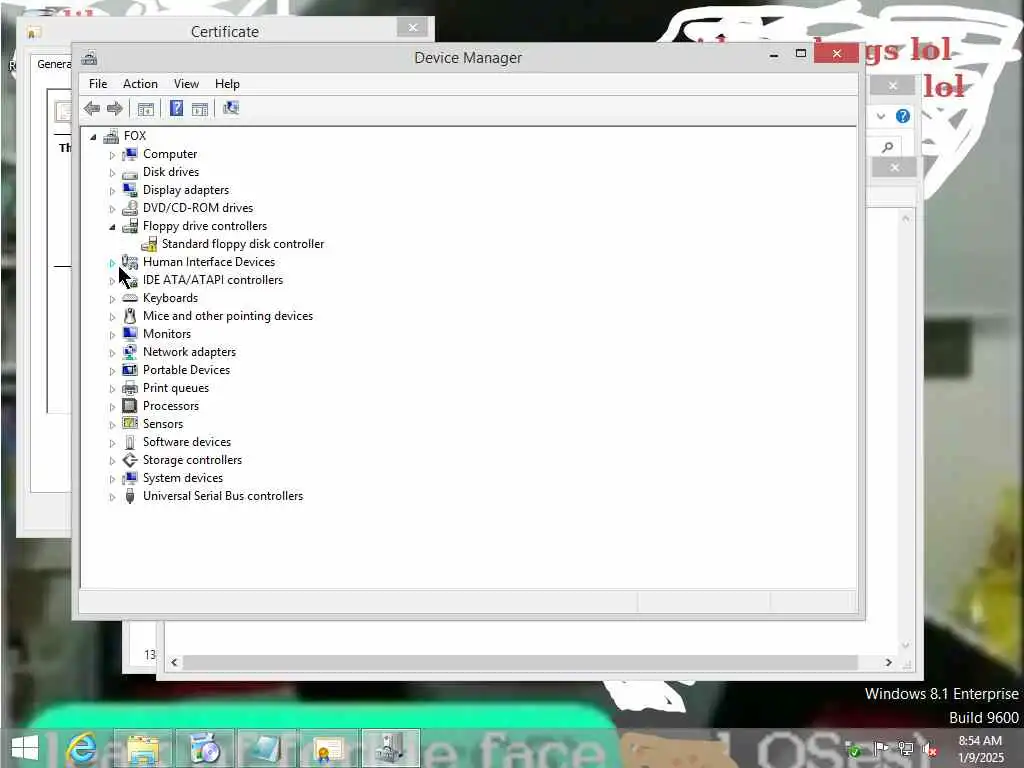Click the Network adapters category icon
This screenshot has height=768, width=1024.
coord(130,352)
